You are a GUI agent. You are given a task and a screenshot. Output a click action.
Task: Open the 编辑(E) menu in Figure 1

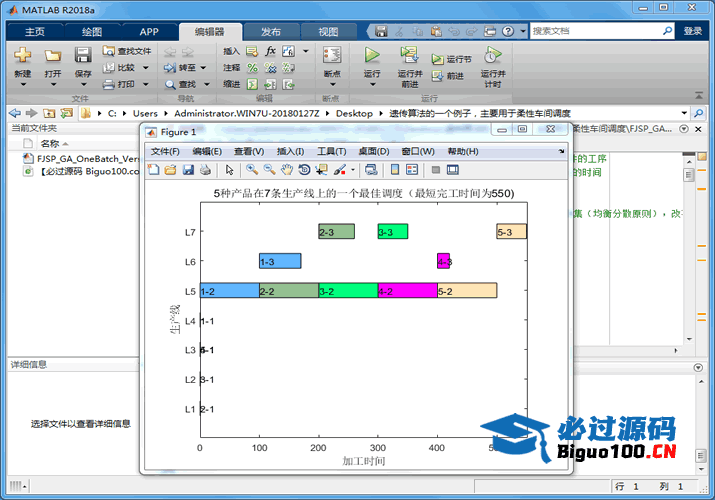point(207,151)
